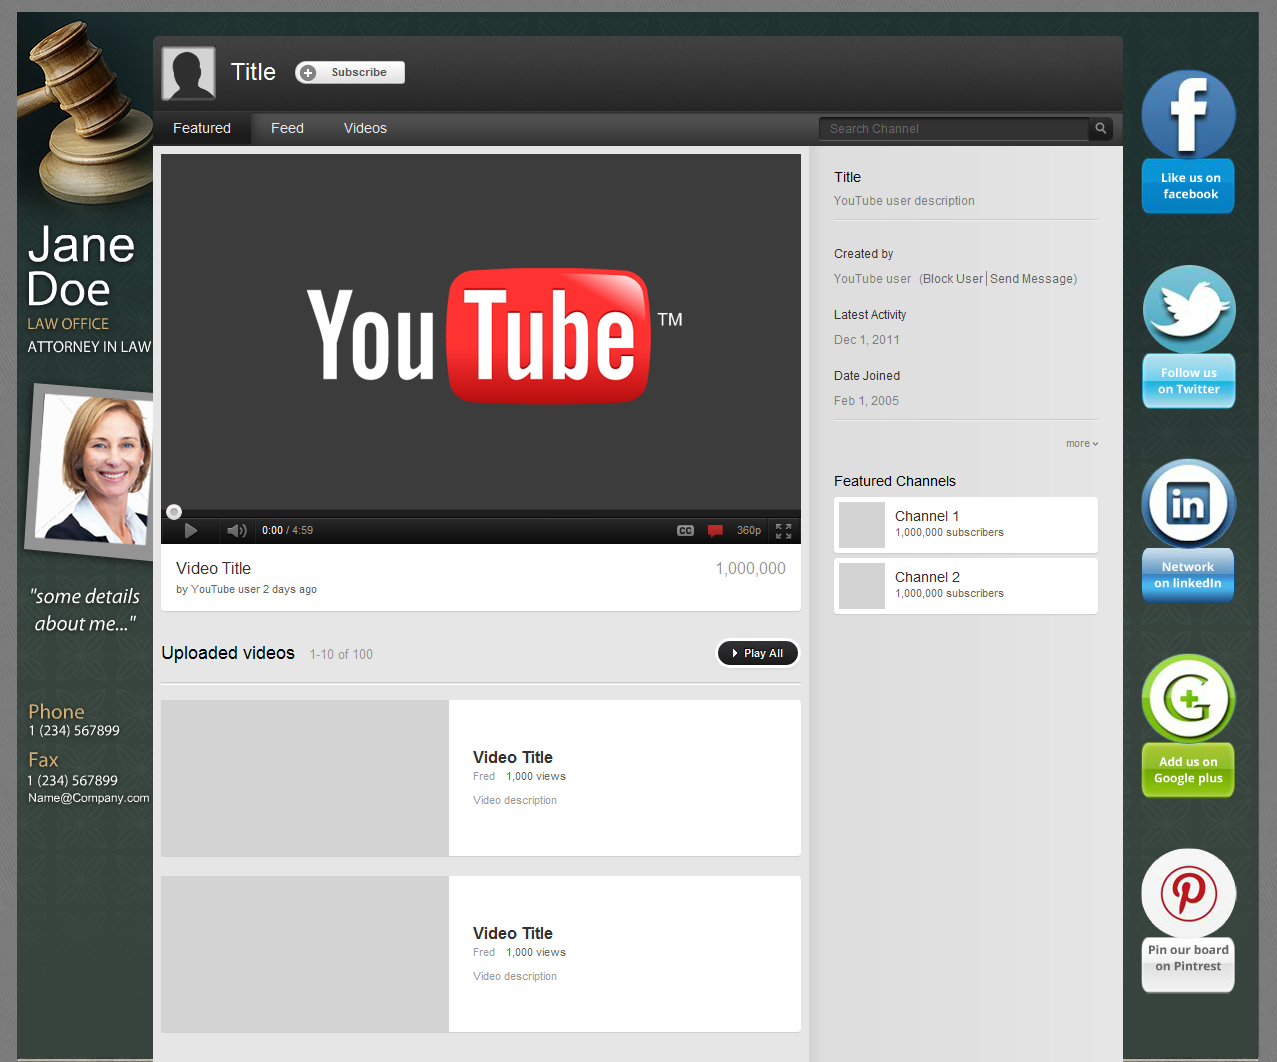Click the 'Feb 1, 2005' date joined
The width and height of the screenshot is (1277, 1062).
pos(866,401)
